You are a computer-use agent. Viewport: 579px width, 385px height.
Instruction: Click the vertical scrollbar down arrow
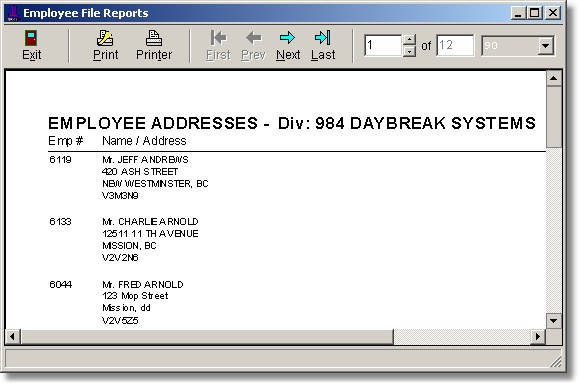point(554,320)
